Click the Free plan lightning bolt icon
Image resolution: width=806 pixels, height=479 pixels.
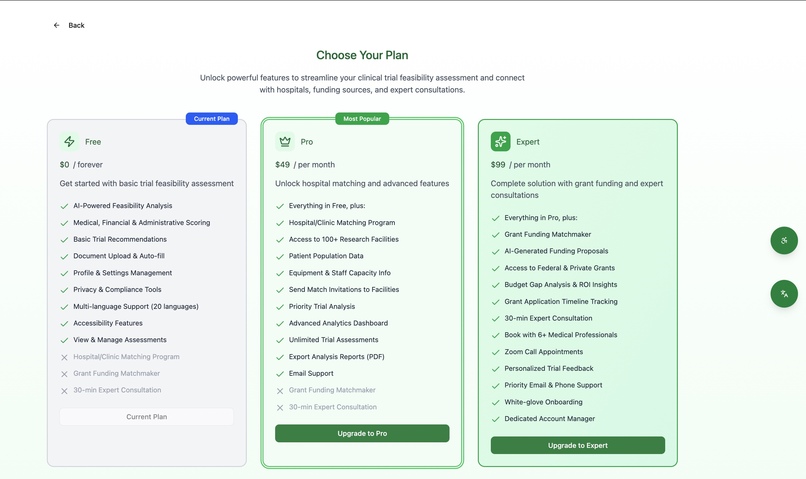pyautogui.click(x=69, y=141)
